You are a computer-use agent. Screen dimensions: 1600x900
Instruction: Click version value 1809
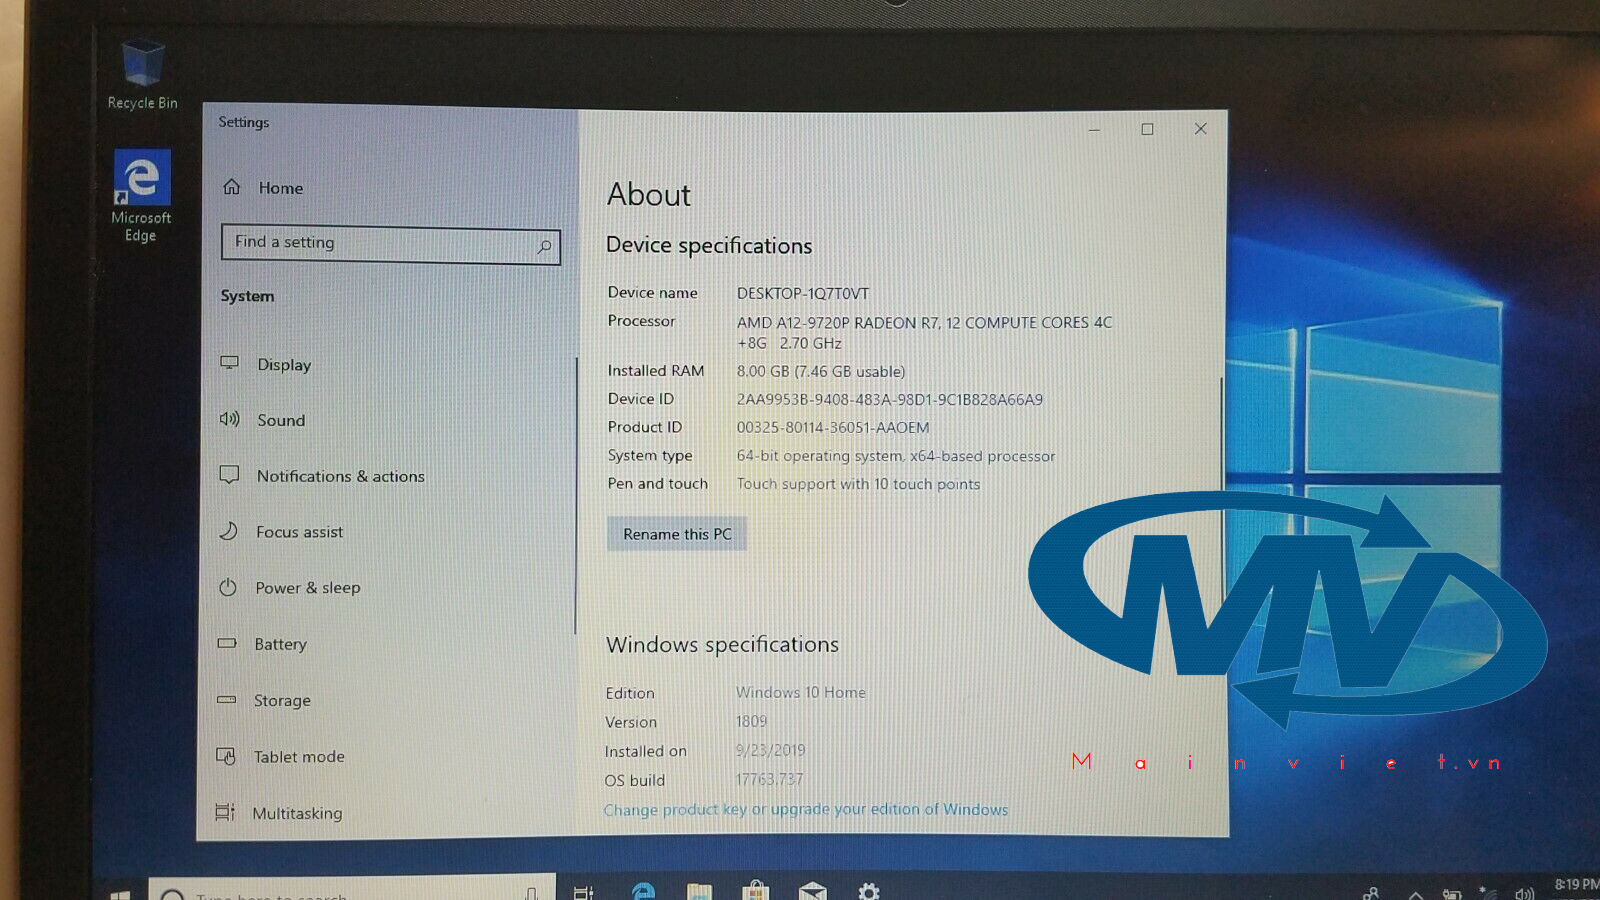pyautogui.click(x=752, y=721)
